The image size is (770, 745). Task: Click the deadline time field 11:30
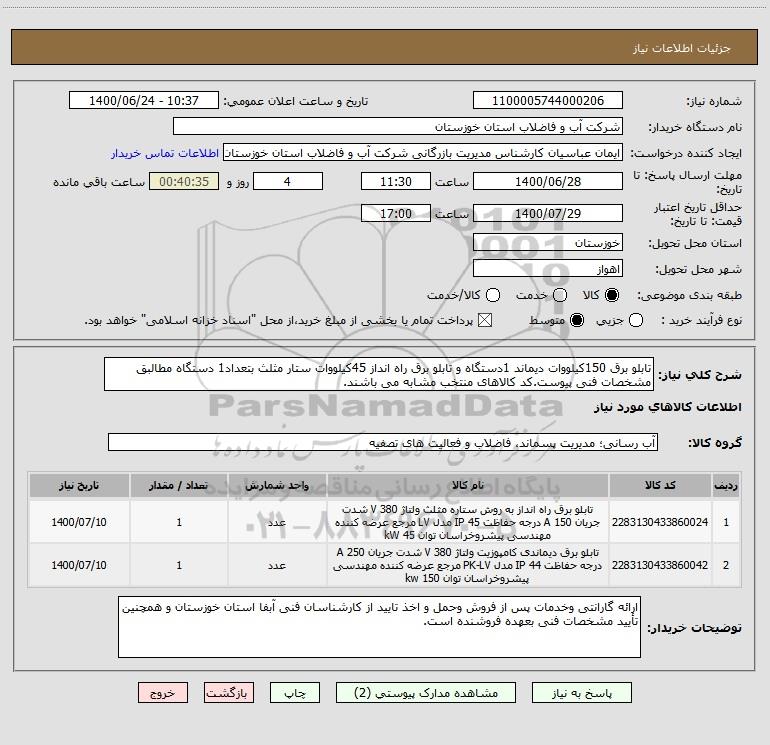coord(396,181)
